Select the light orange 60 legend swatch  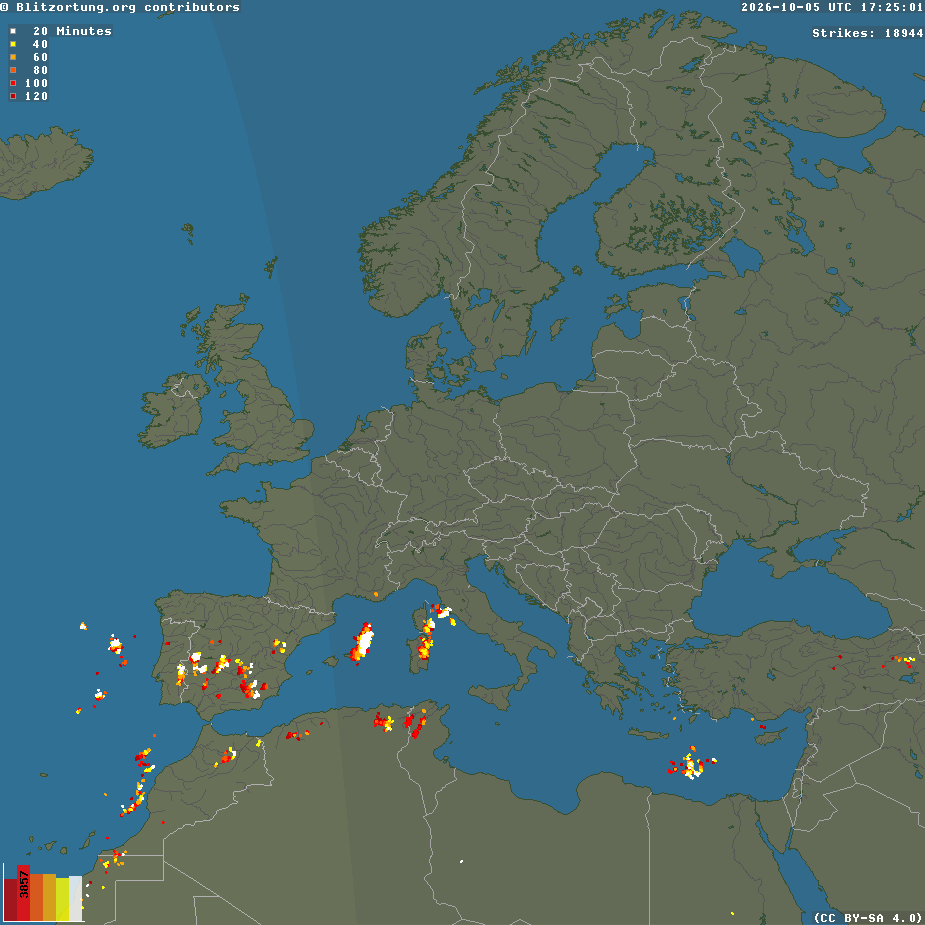point(13,57)
